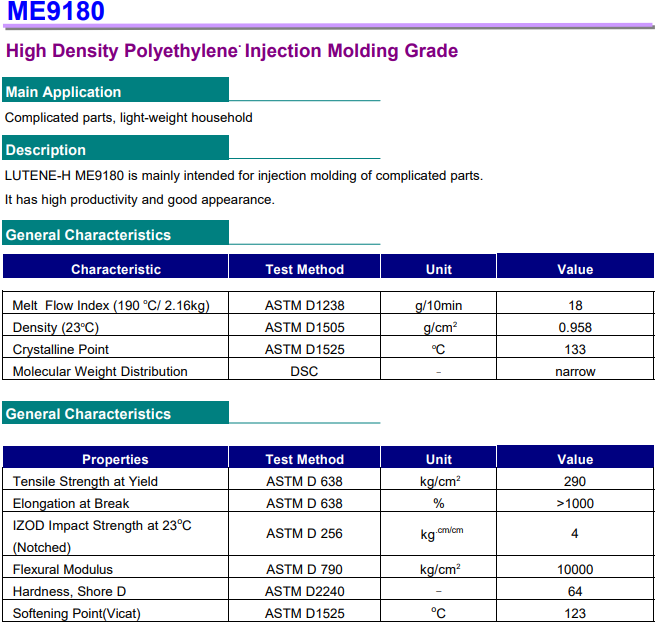657x625 pixels.
Task: Click the ASTM D 256 test method cell
Action: pyautogui.click(x=305, y=533)
